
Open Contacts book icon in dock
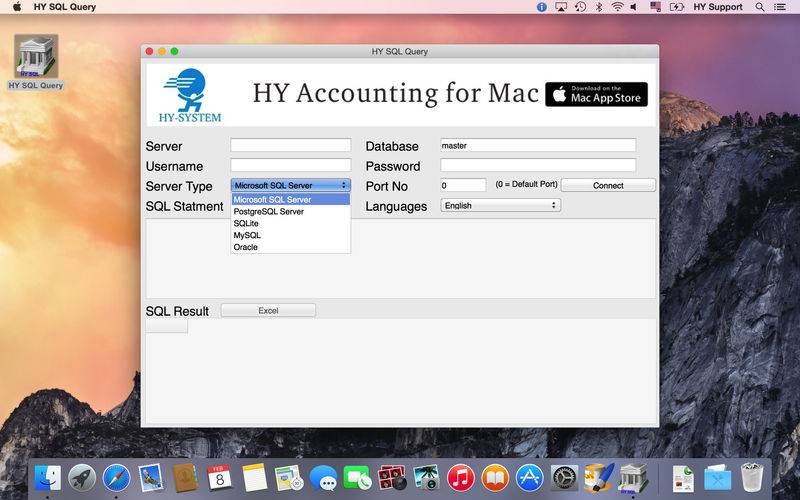(x=185, y=478)
